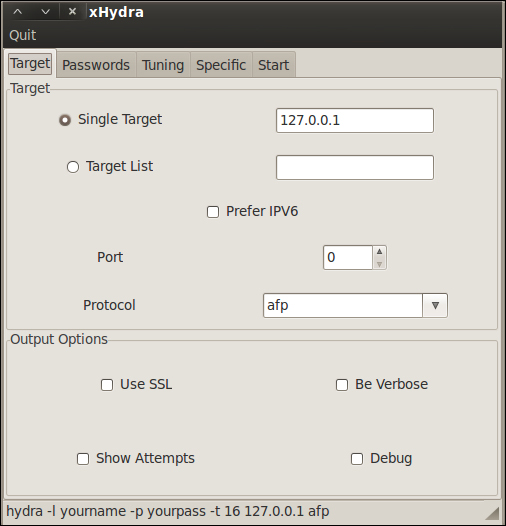Open the Protocol dropdown arrow
Screen dimensions: 506x526
pyautogui.click(x=435, y=305)
